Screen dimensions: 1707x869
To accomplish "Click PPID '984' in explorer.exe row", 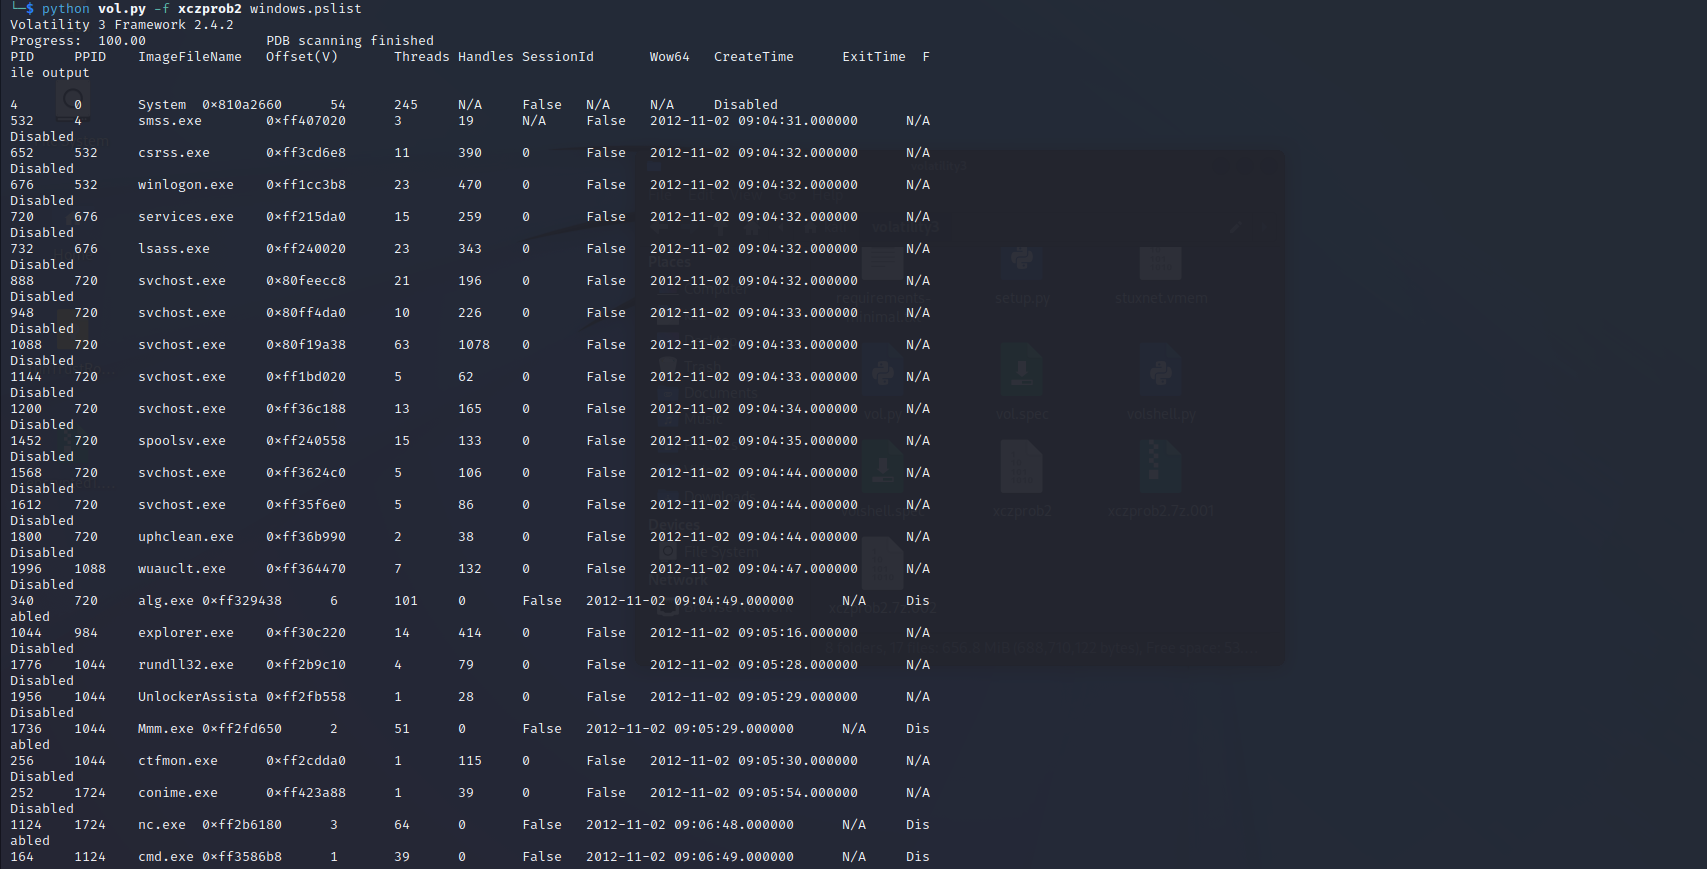I will 86,633.
